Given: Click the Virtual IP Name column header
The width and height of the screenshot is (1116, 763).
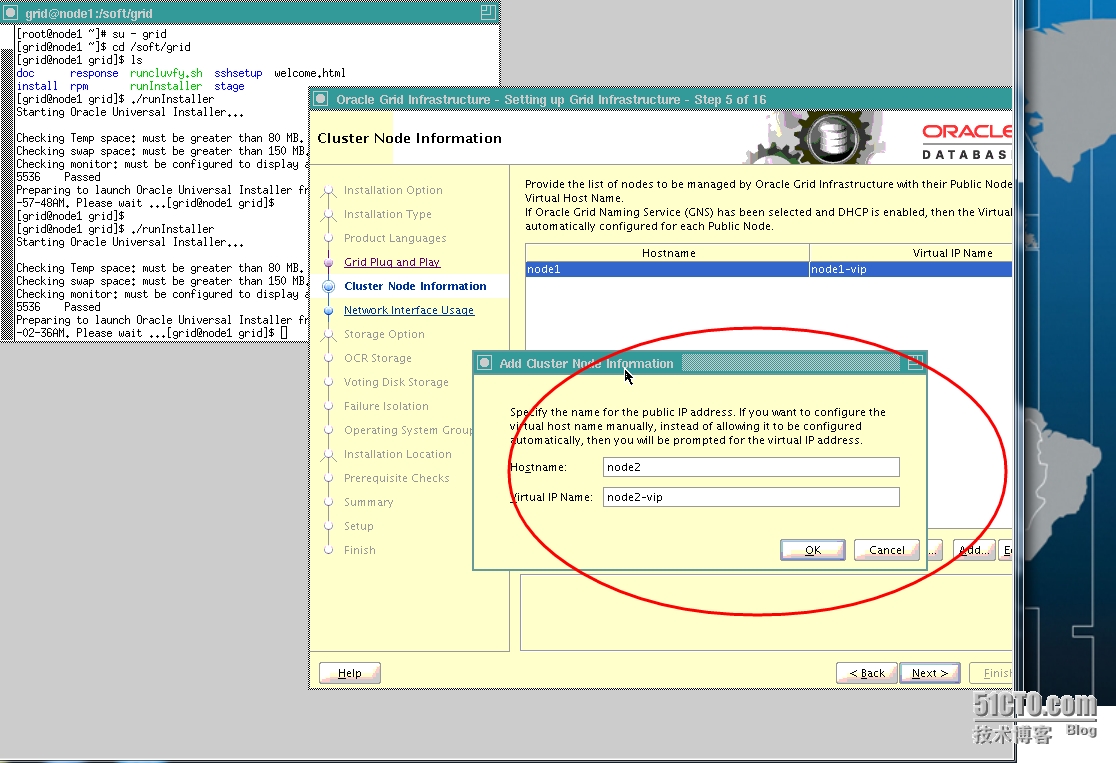Looking at the screenshot, I should point(911,253).
